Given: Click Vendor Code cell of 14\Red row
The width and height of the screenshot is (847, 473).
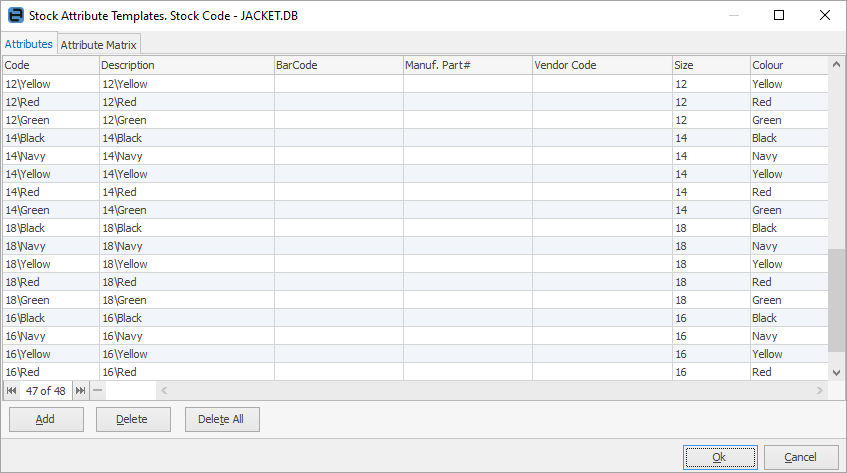Looking at the screenshot, I should tap(602, 192).
